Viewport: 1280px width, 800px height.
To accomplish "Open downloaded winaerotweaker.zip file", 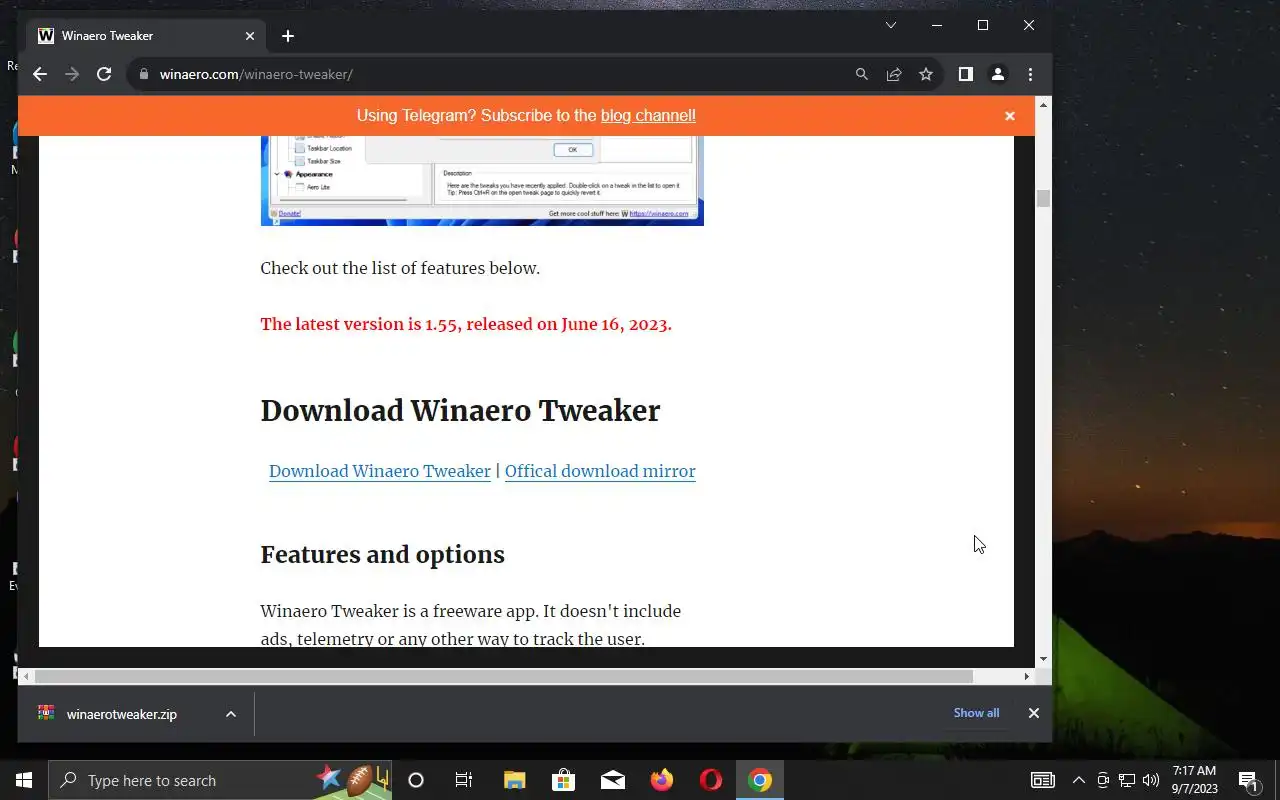I will point(122,714).
